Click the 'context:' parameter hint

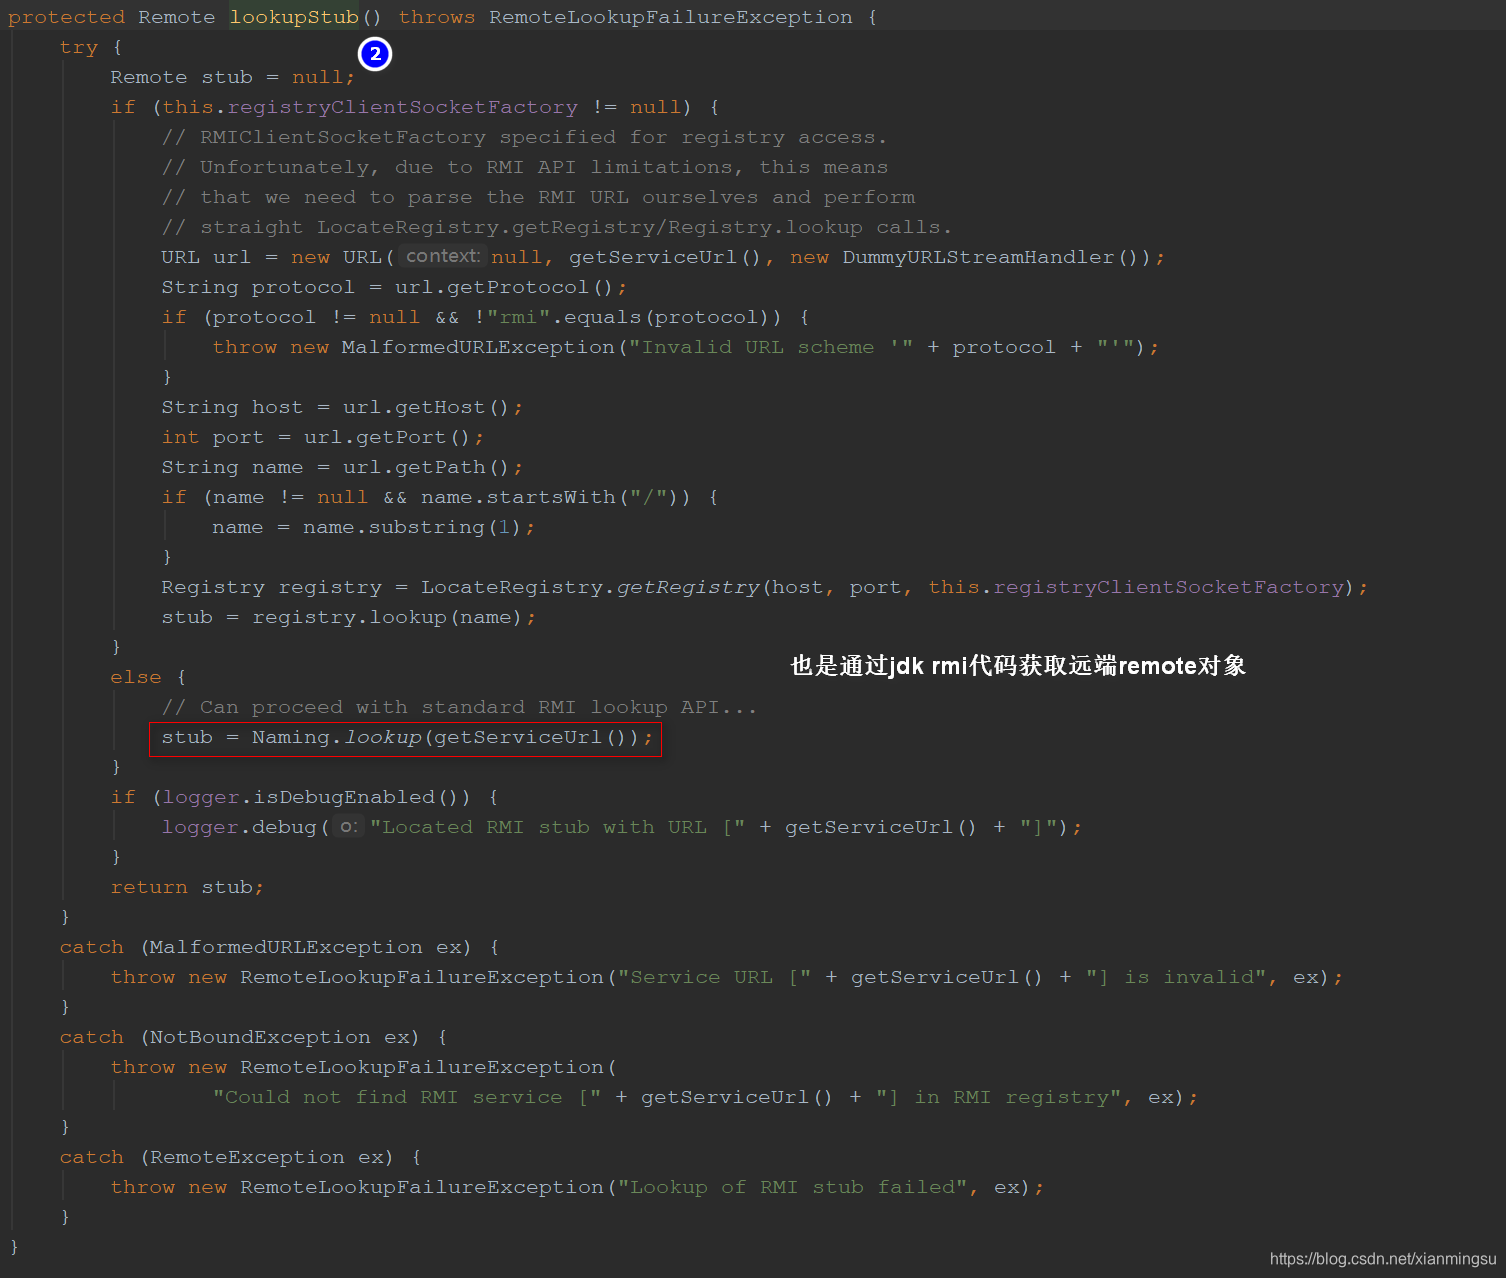[x=443, y=256]
